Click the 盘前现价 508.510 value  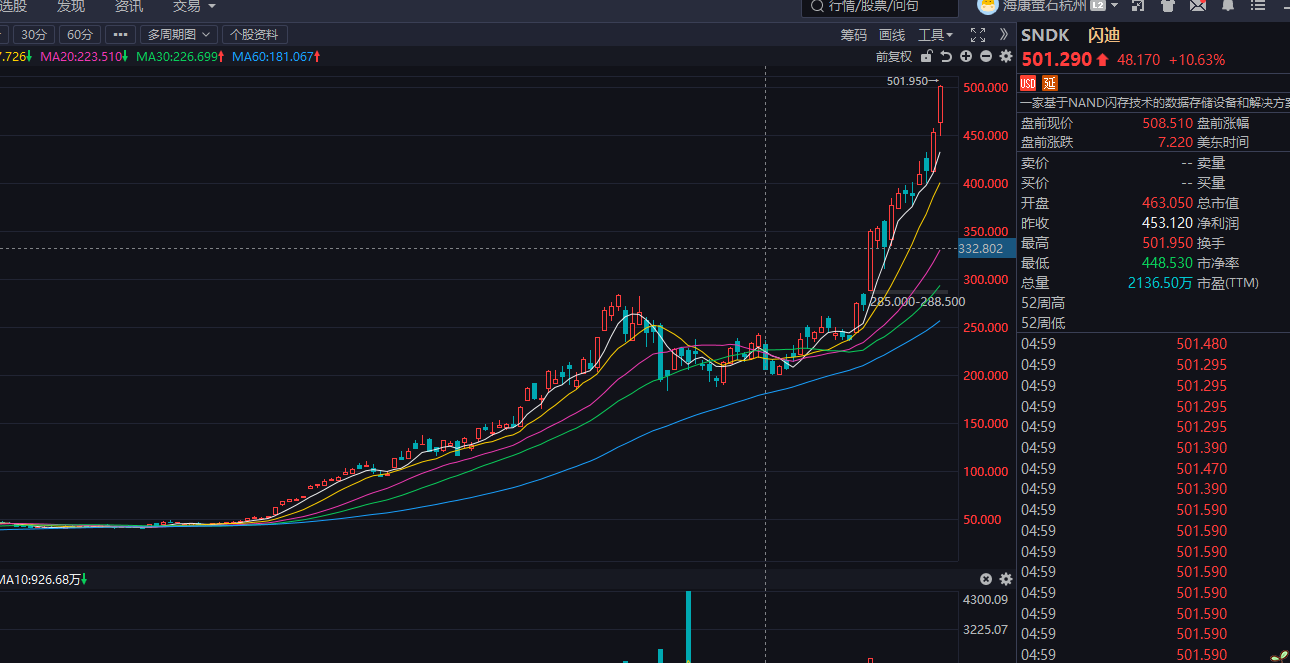pos(1167,123)
